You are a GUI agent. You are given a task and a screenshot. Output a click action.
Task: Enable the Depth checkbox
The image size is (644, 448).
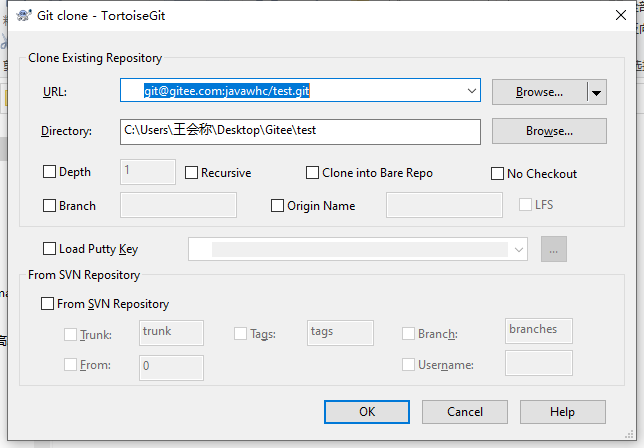pyautogui.click(x=49, y=172)
